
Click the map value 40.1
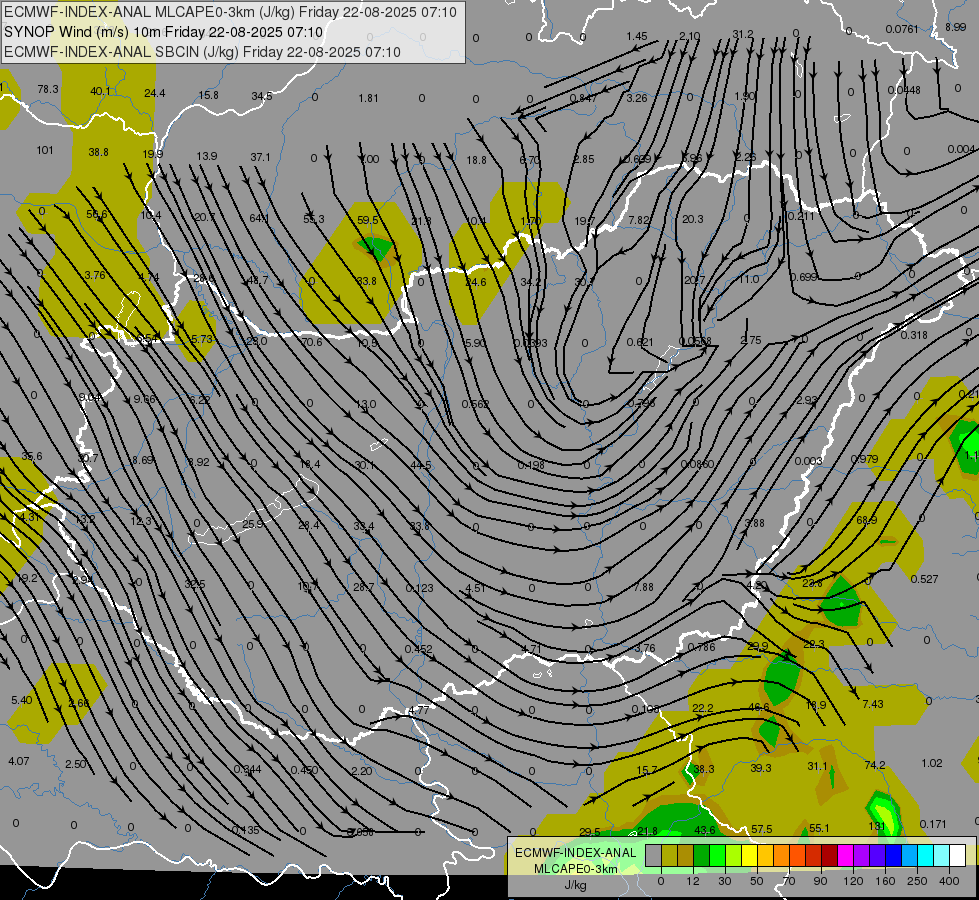pyautogui.click(x=101, y=91)
